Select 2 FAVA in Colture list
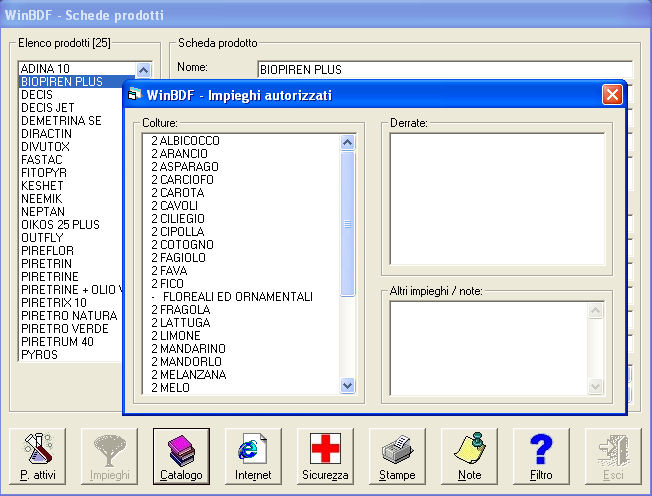Image resolution: width=652 pixels, height=496 pixels. pos(242,271)
